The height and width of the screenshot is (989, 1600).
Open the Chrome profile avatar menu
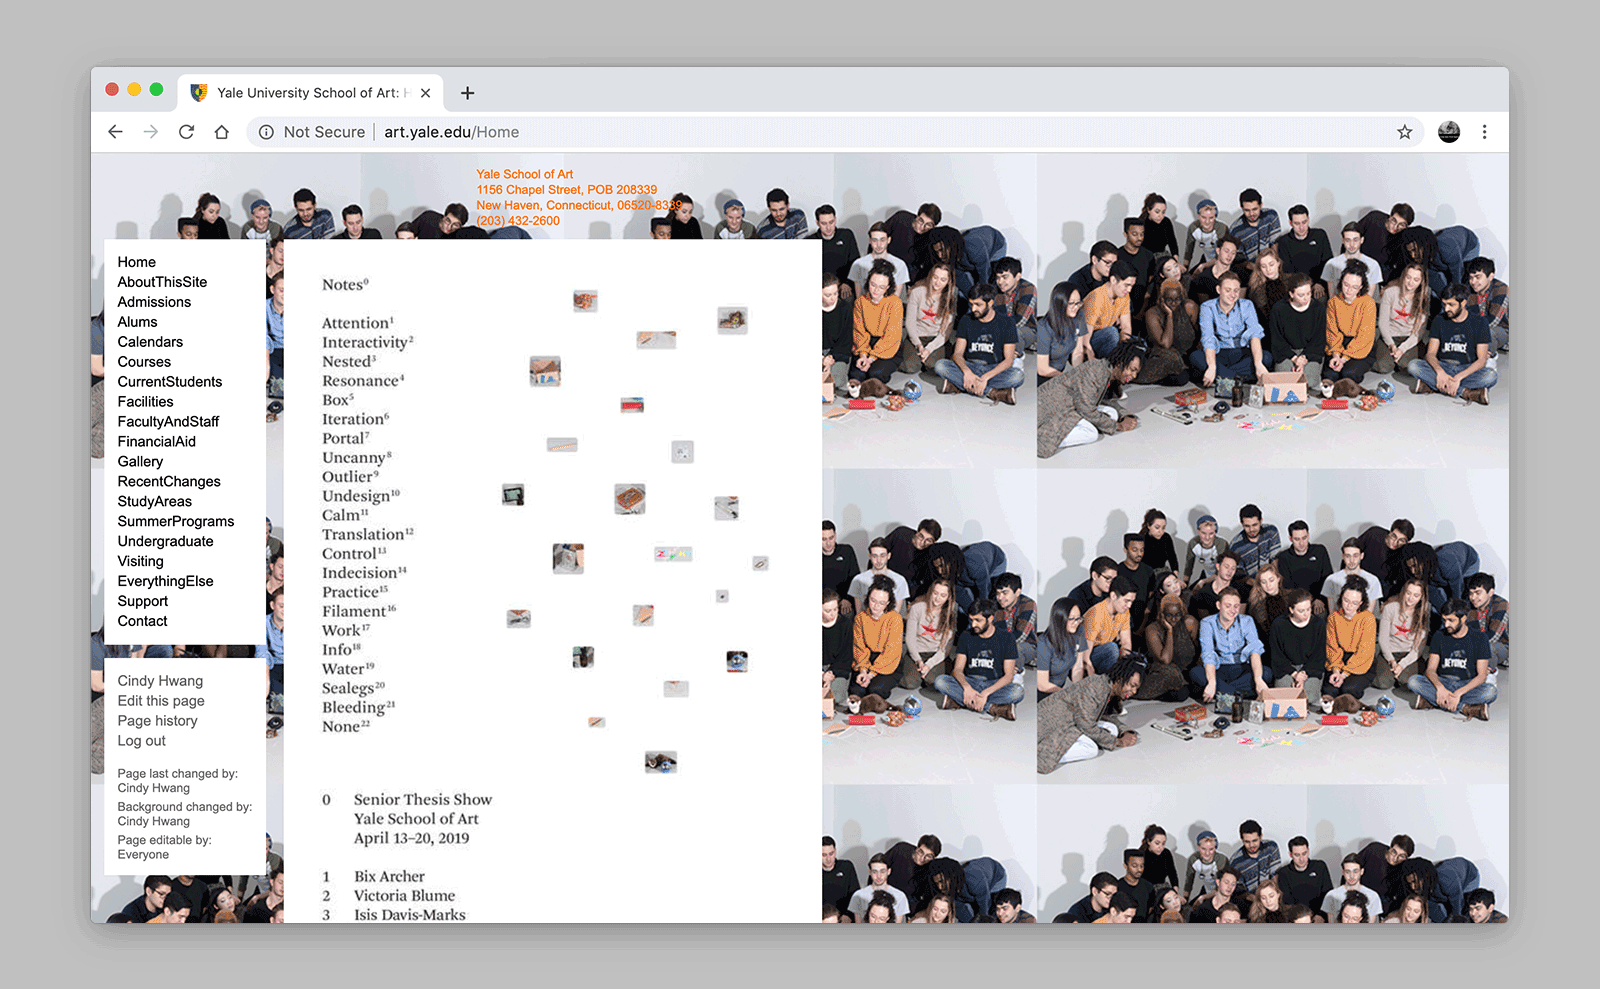pos(1448,131)
